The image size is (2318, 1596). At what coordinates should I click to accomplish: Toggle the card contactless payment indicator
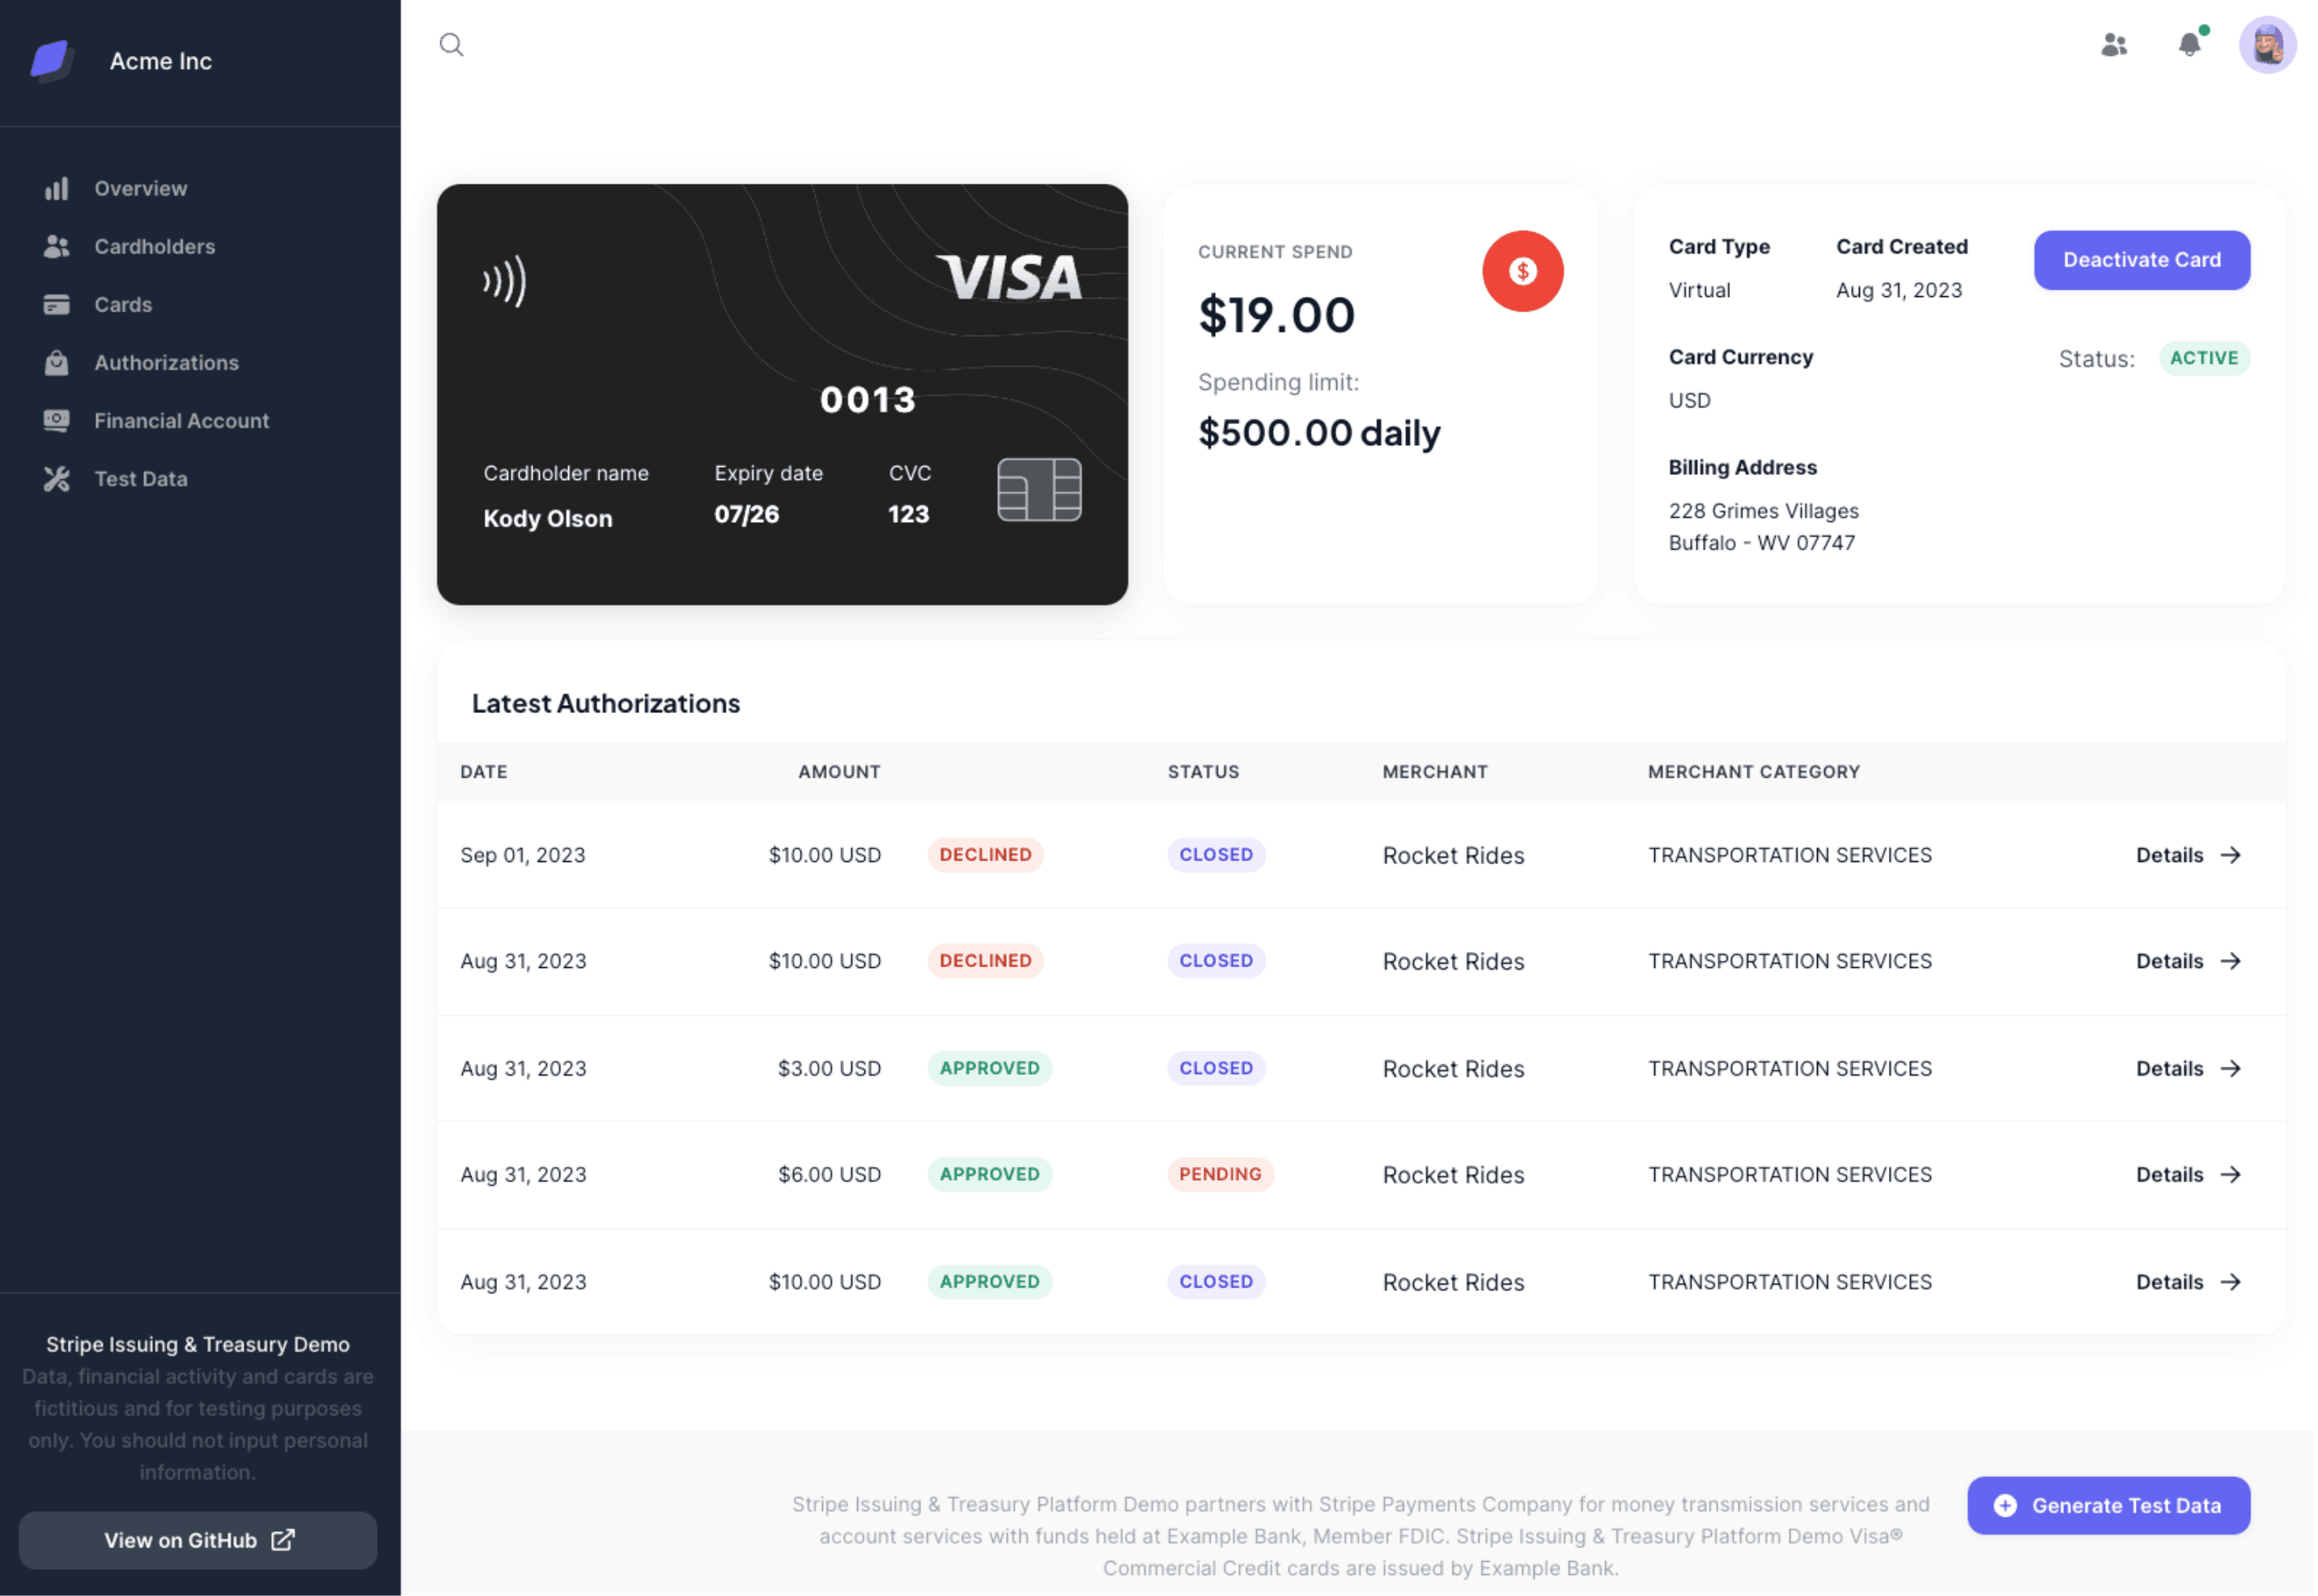click(507, 280)
